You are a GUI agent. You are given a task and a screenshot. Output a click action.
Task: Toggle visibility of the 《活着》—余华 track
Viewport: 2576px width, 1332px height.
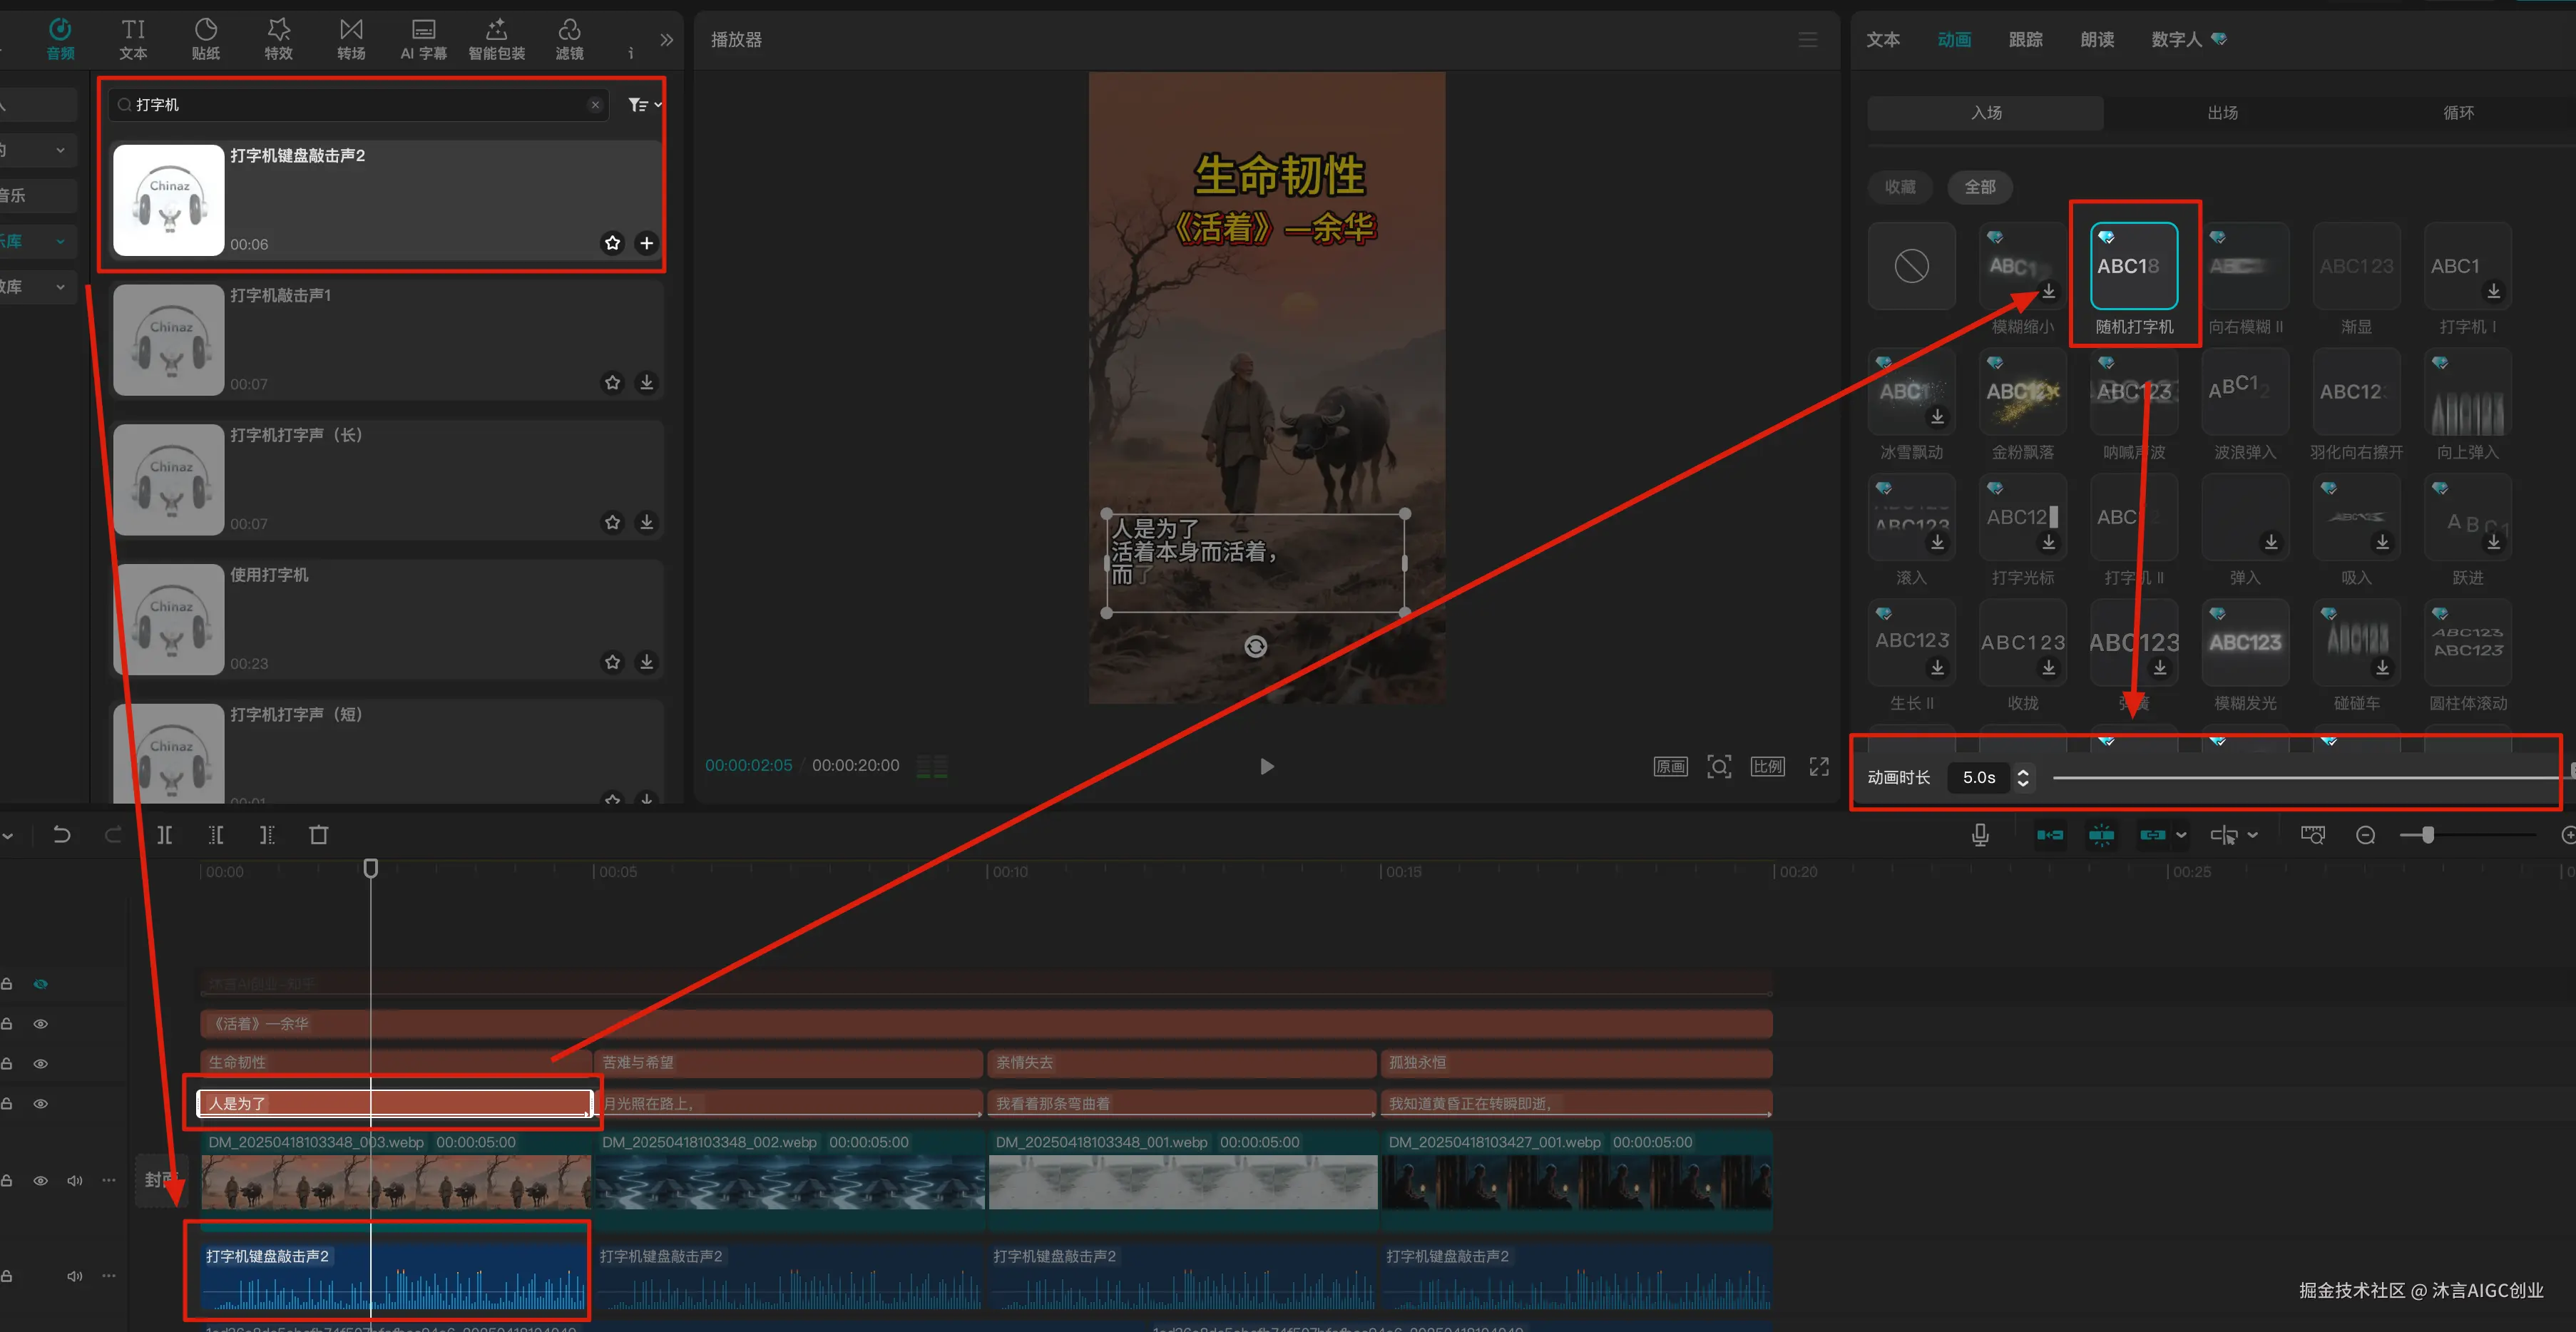(x=41, y=1023)
